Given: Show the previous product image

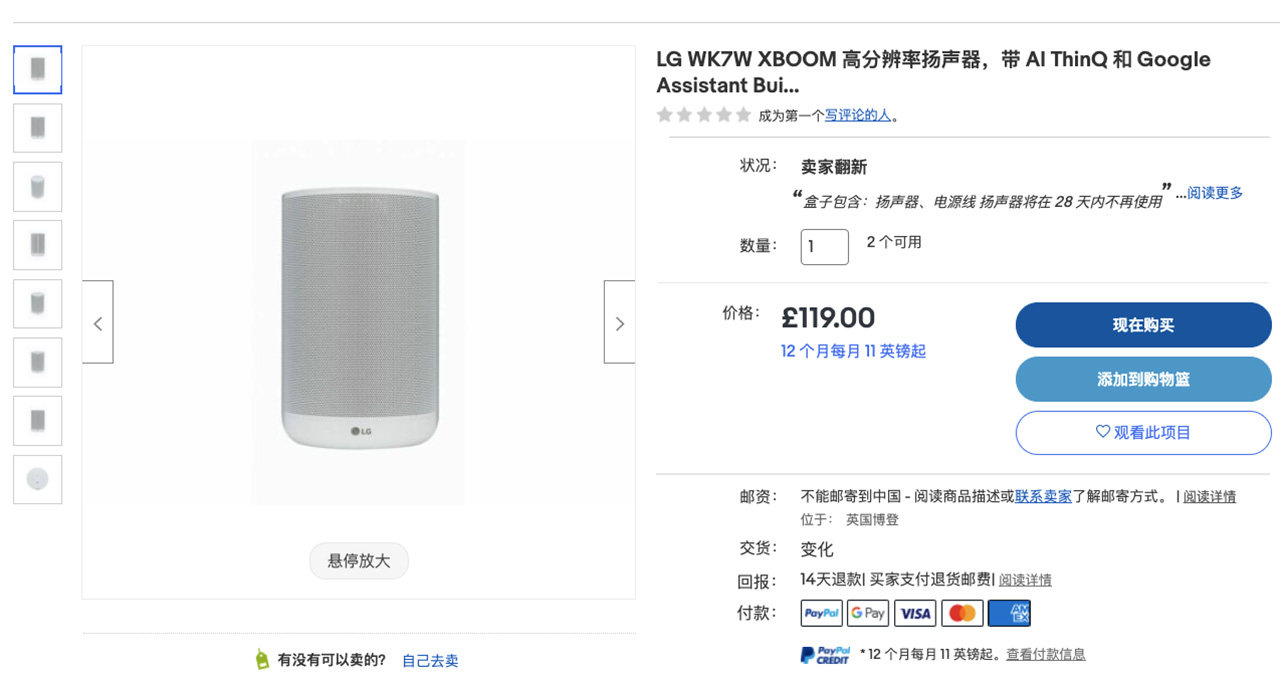Looking at the screenshot, I should click(98, 322).
